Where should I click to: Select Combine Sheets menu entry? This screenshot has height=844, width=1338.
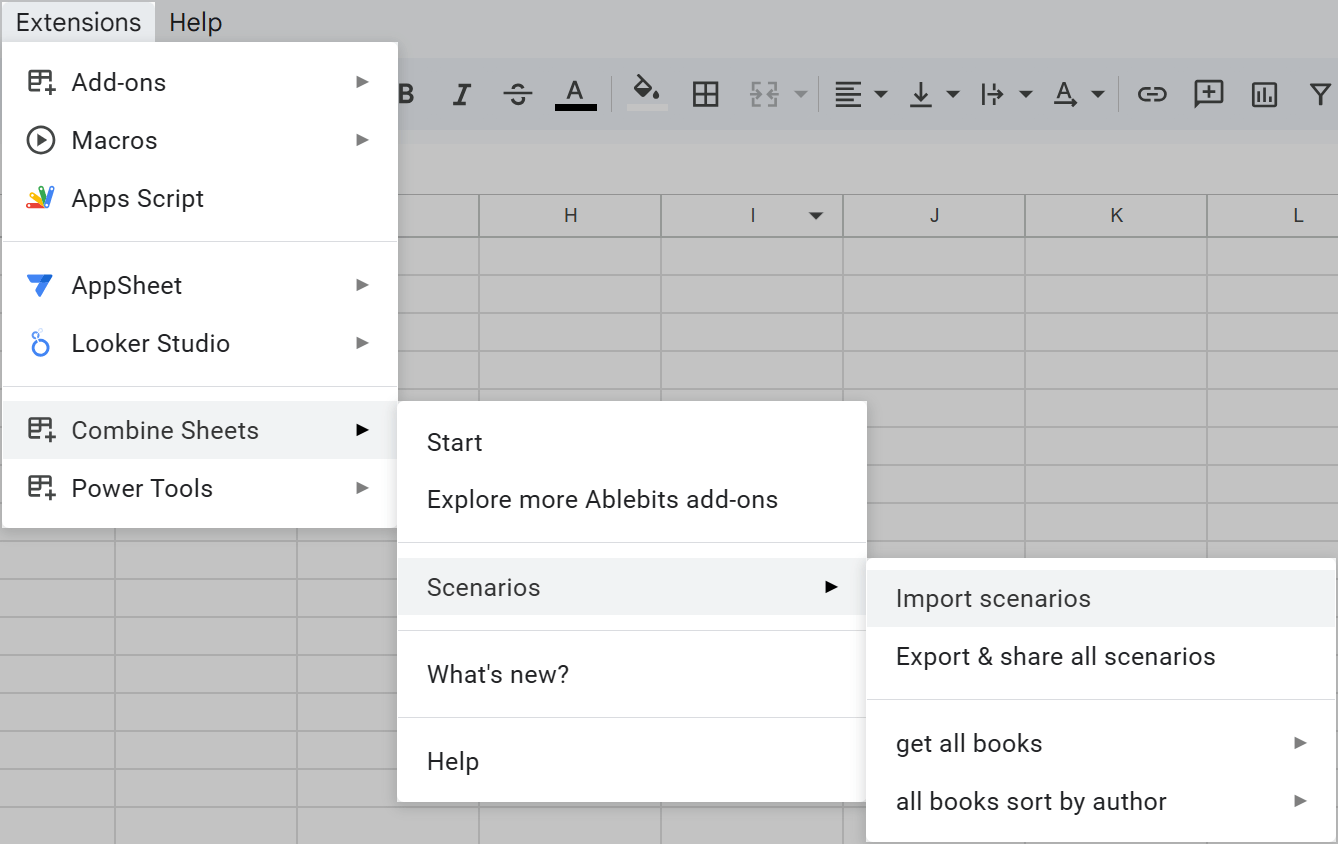[200, 430]
